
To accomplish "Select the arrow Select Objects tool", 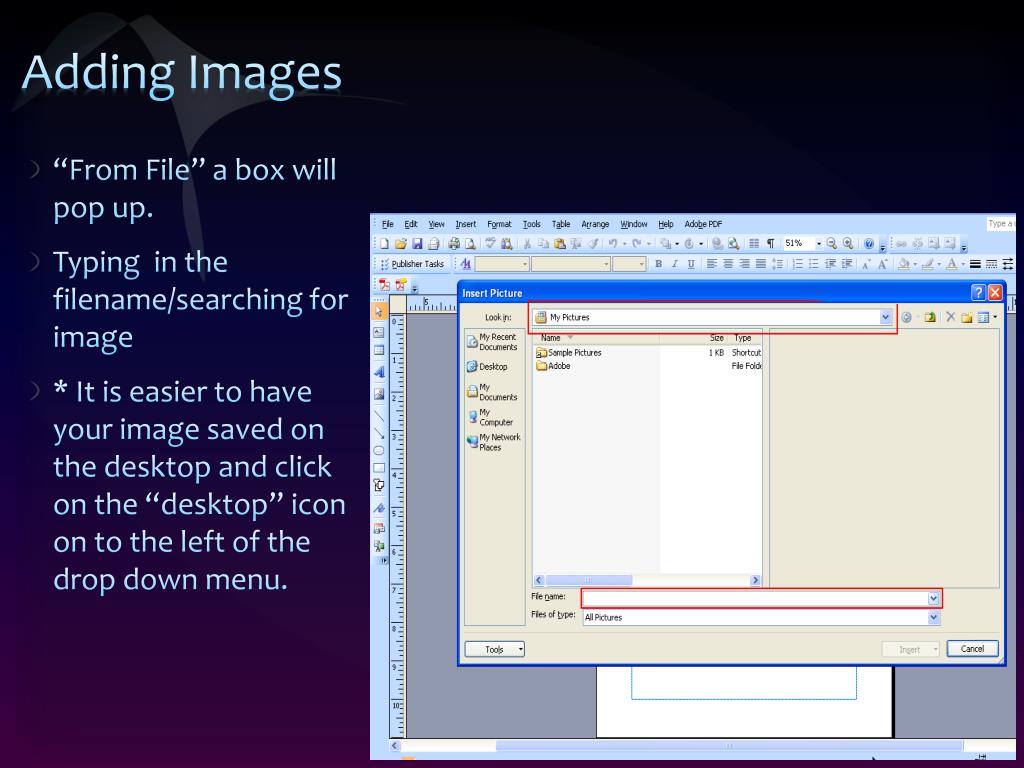I will [379, 312].
